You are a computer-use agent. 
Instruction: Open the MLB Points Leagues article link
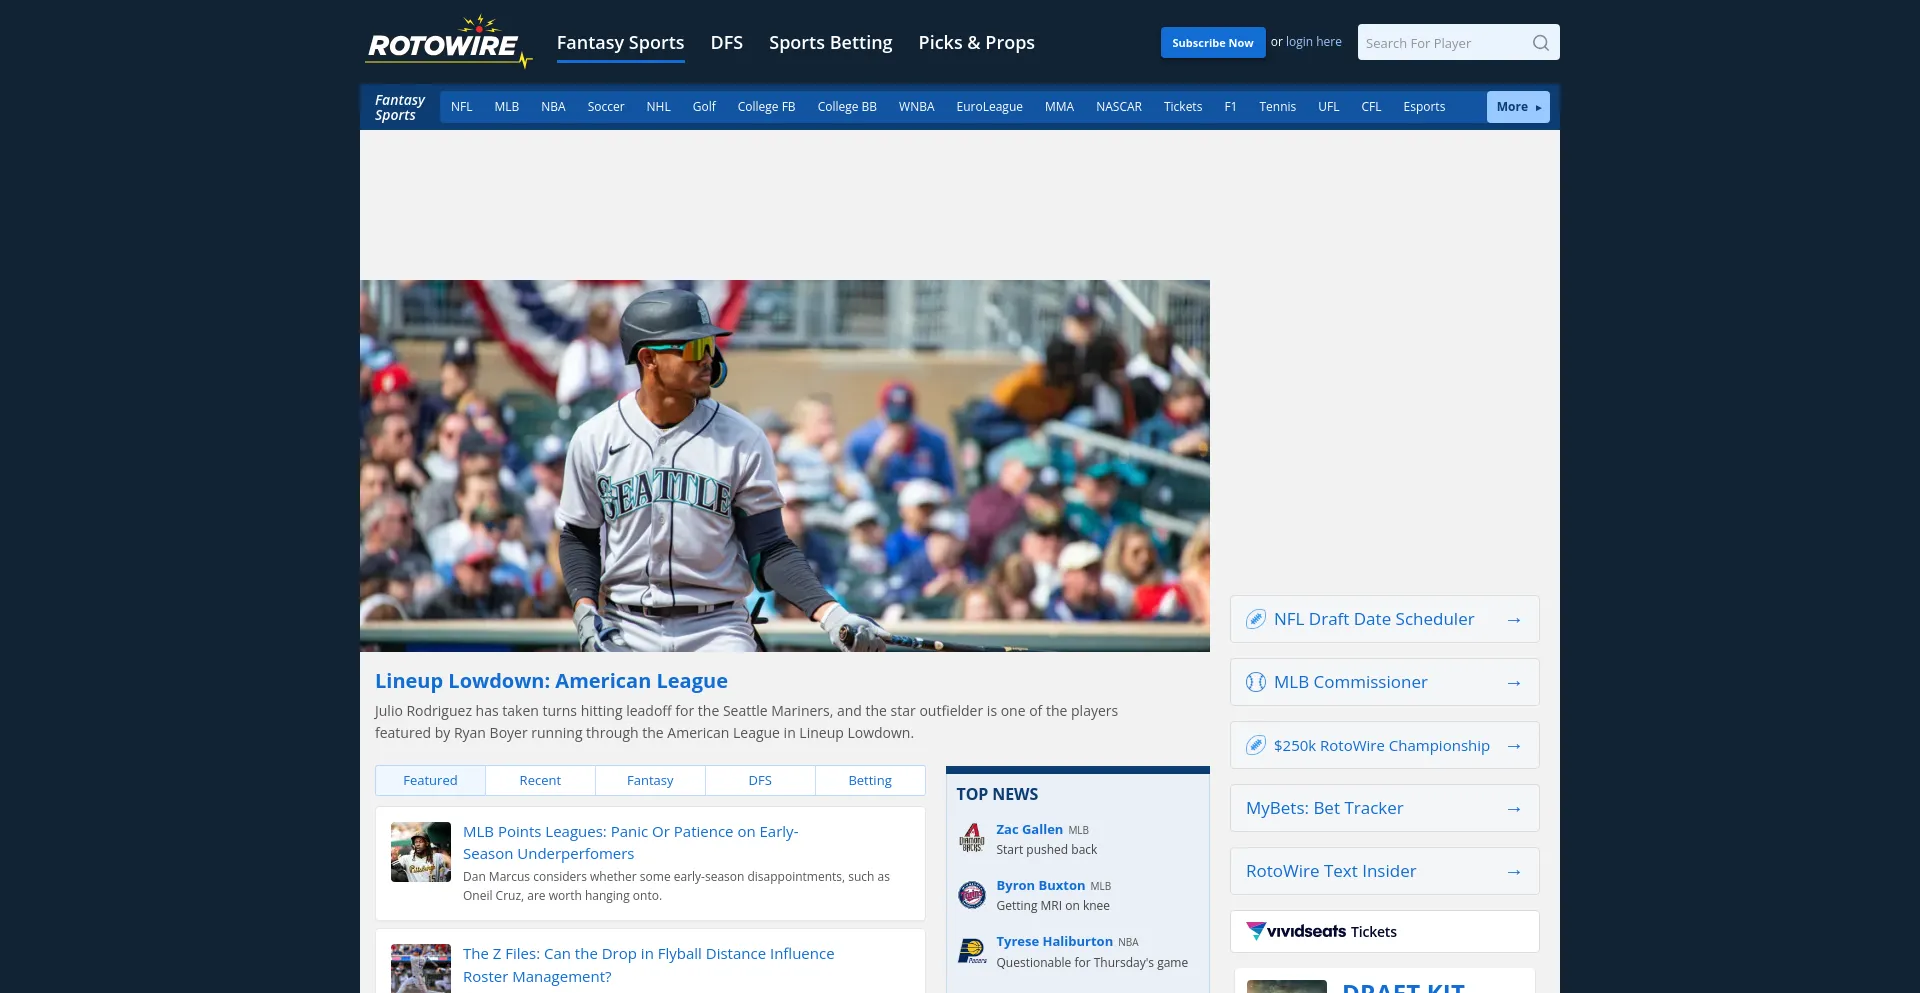[630, 842]
